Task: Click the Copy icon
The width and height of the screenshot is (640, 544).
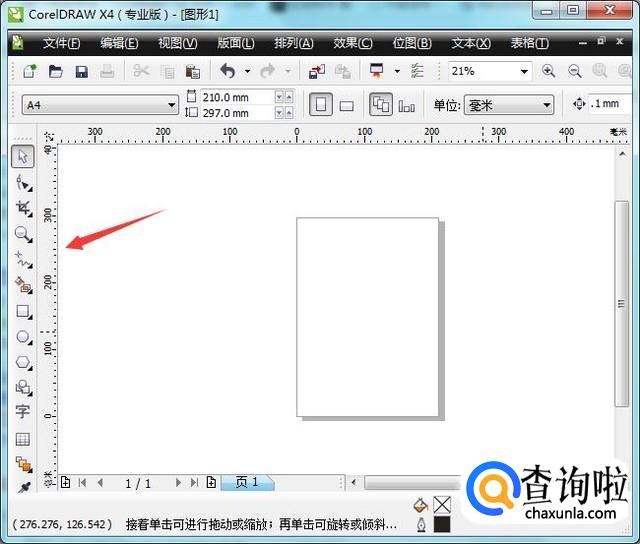Action: (x=167, y=72)
